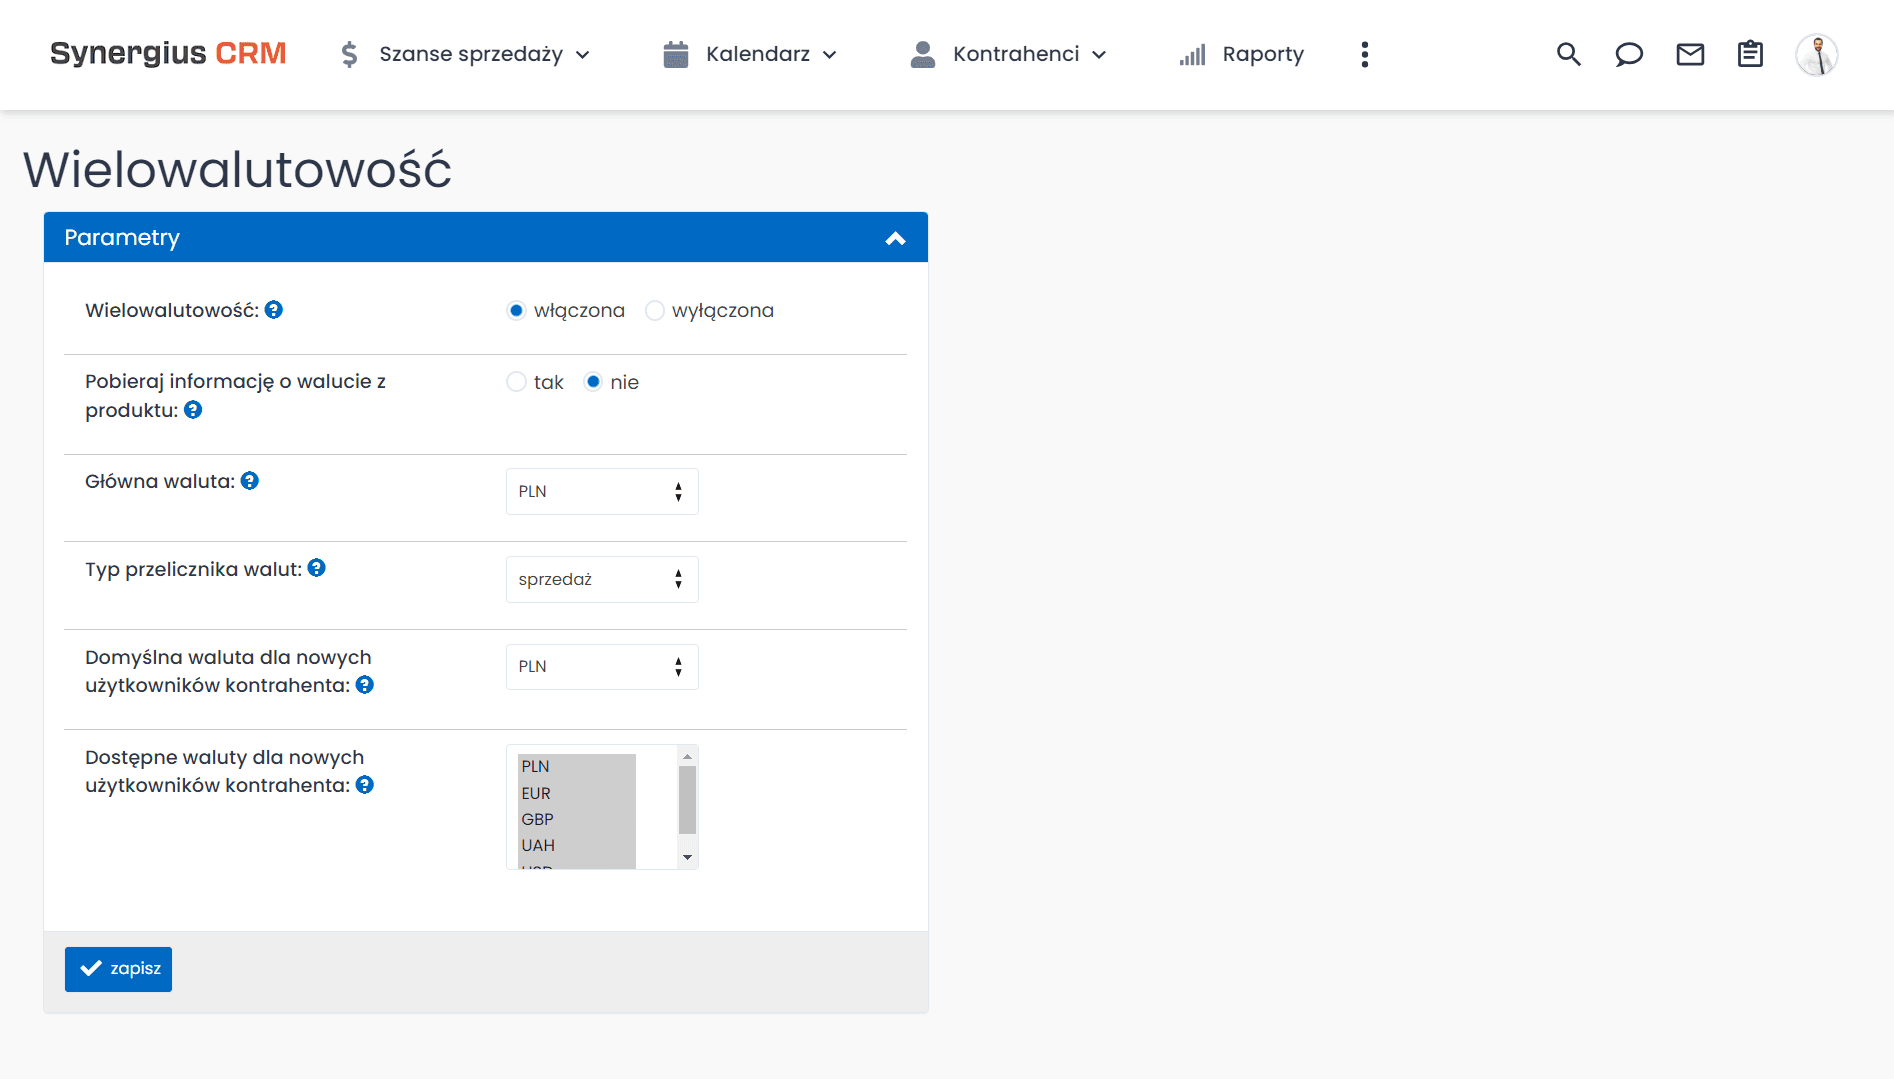Open the Główna waluta dropdown
Screen dimensions: 1894x1079
click(x=601, y=491)
